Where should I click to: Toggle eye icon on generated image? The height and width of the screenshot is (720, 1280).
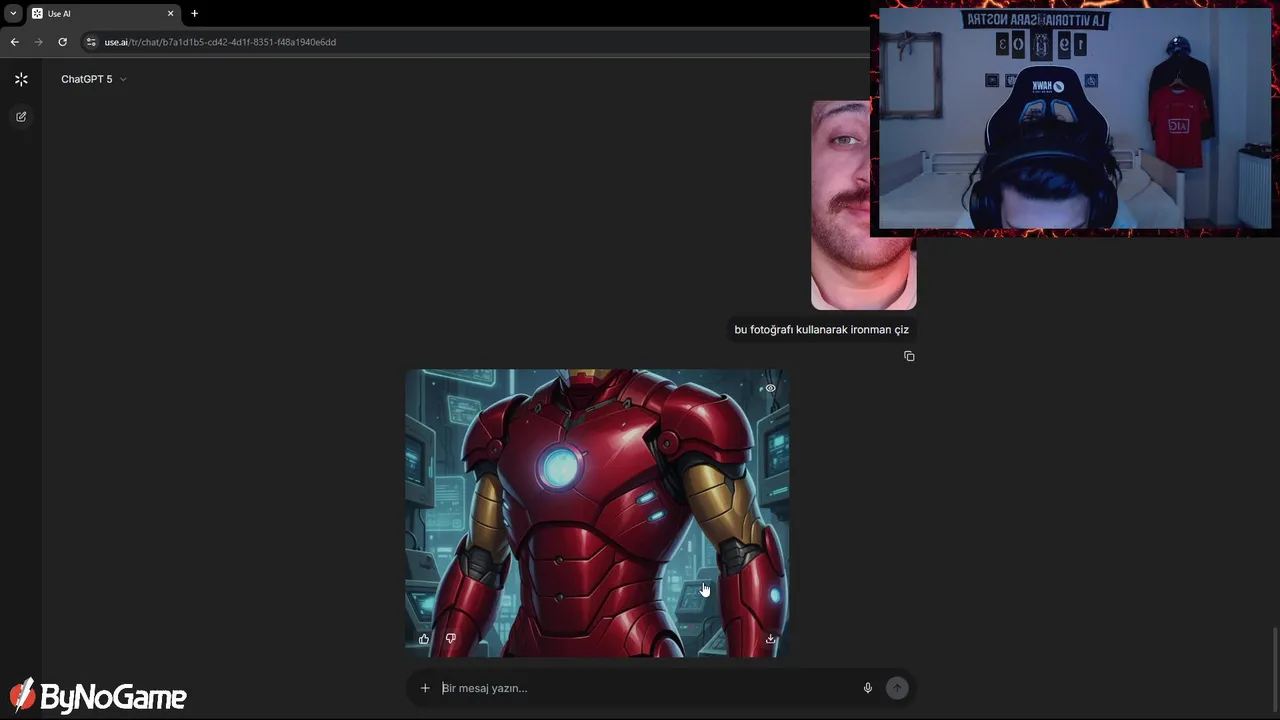pos(770,388)
